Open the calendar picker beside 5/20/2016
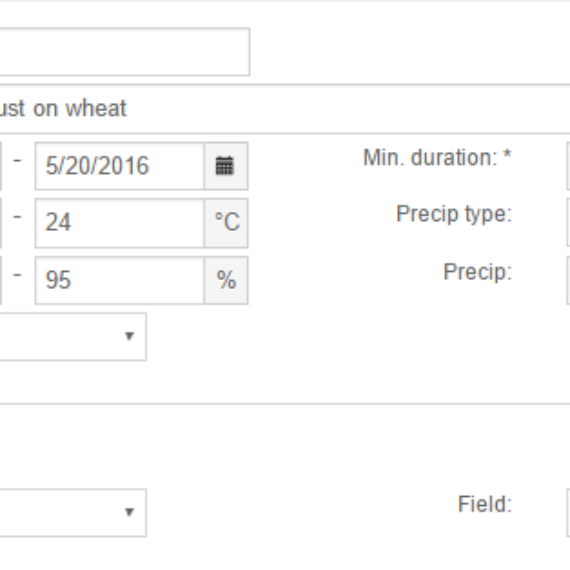Viewport: 570px width, 570px height. 226,166
